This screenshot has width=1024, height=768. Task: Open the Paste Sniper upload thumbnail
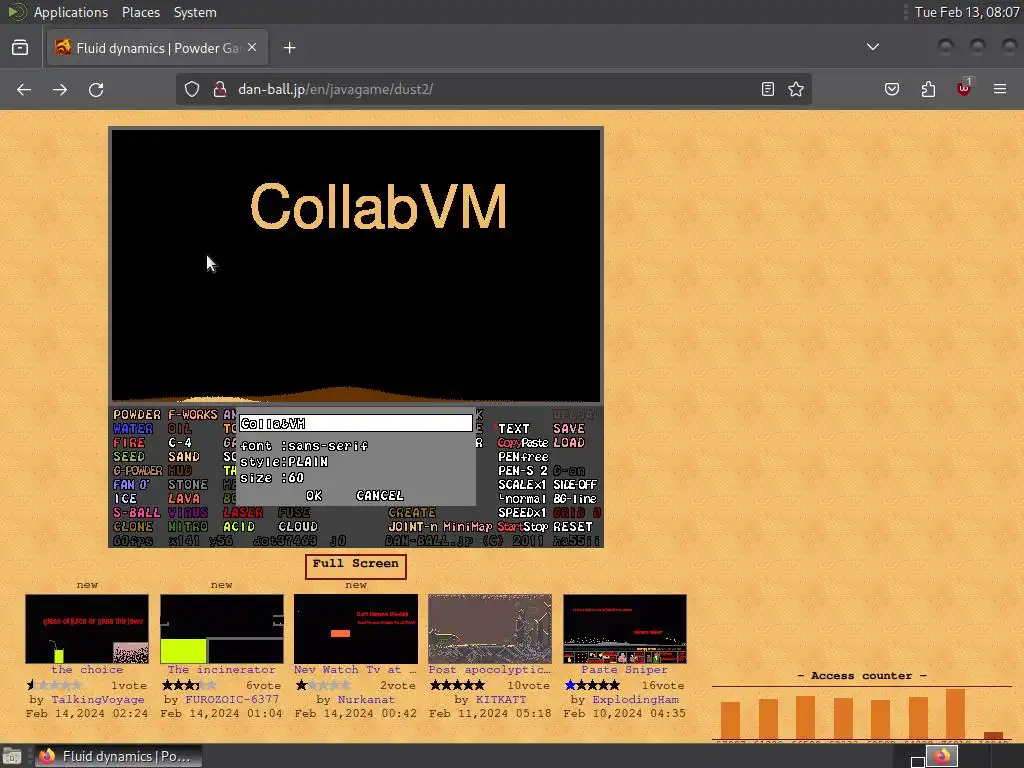click(624, 628)
